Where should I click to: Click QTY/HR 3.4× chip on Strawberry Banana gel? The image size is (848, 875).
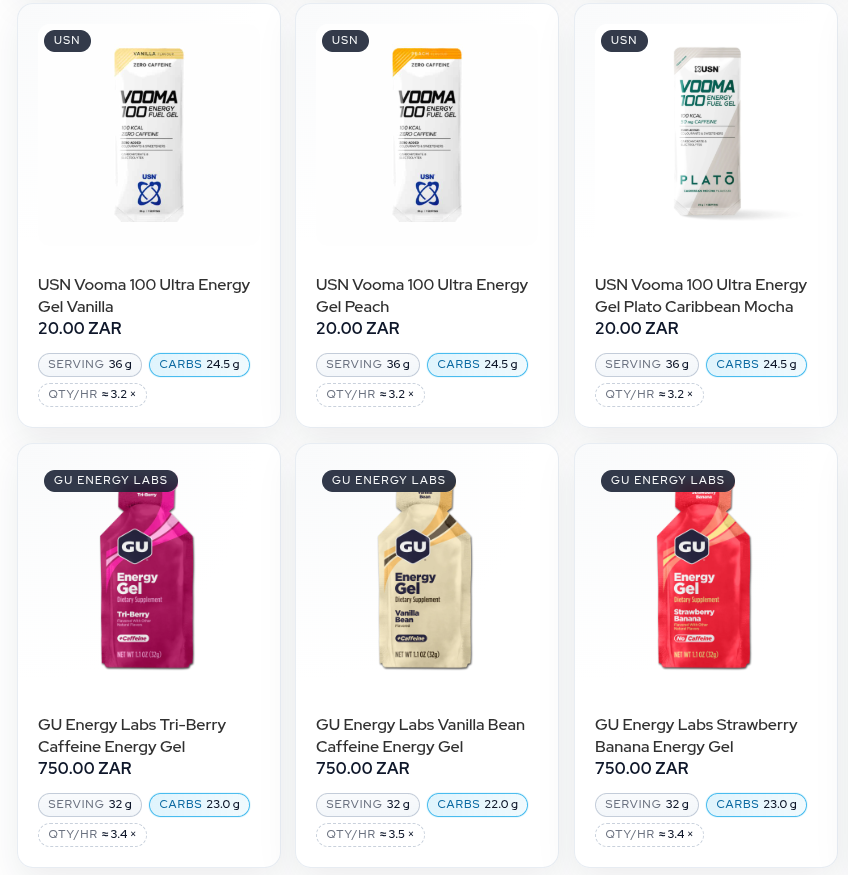click(649, 834)
